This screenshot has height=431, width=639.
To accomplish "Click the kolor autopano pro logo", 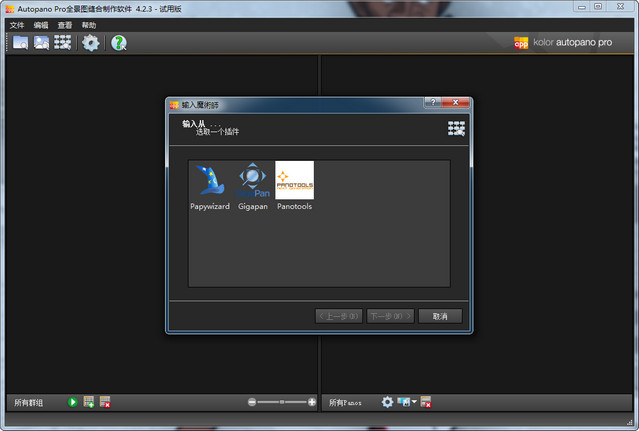I will pyautogui.click(x=563, y=42).
